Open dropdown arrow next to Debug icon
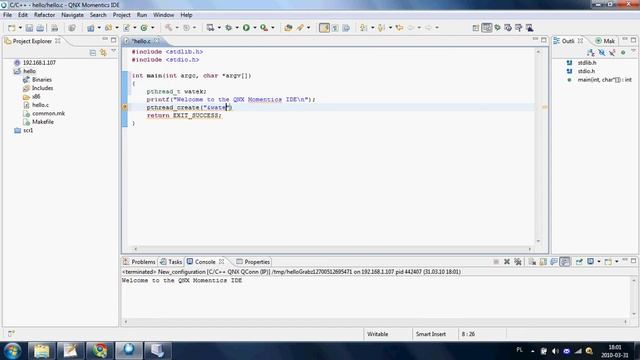The image size is (640, 360). [237, 28]
